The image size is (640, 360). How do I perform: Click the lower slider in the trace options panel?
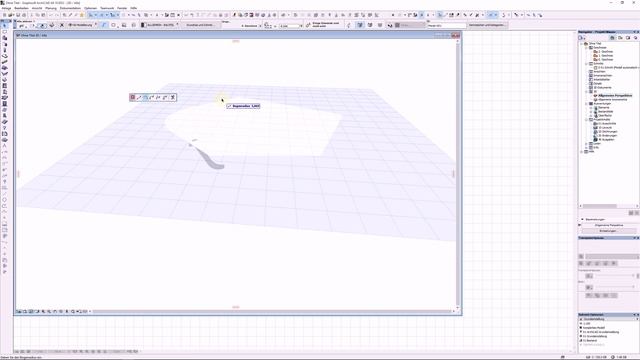click(x=616, y=287)
